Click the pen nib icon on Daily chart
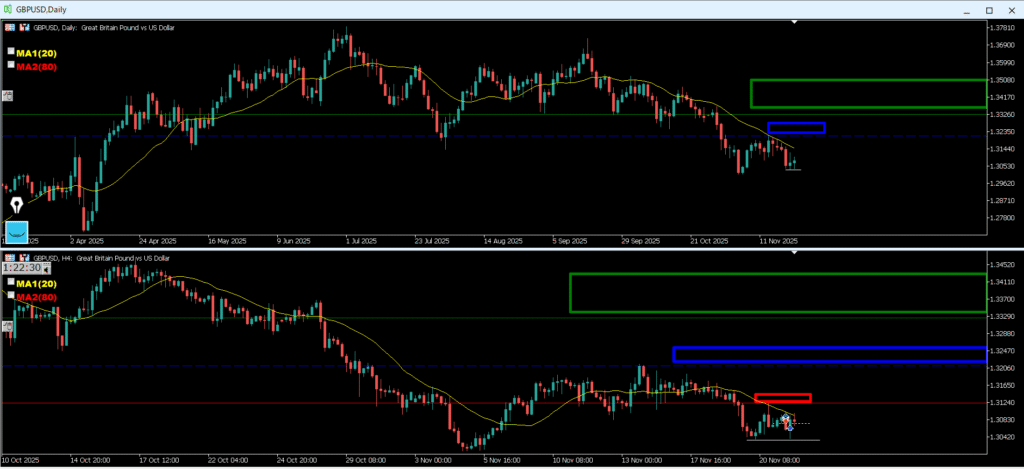1024x469 pixels. coord(18,206)
